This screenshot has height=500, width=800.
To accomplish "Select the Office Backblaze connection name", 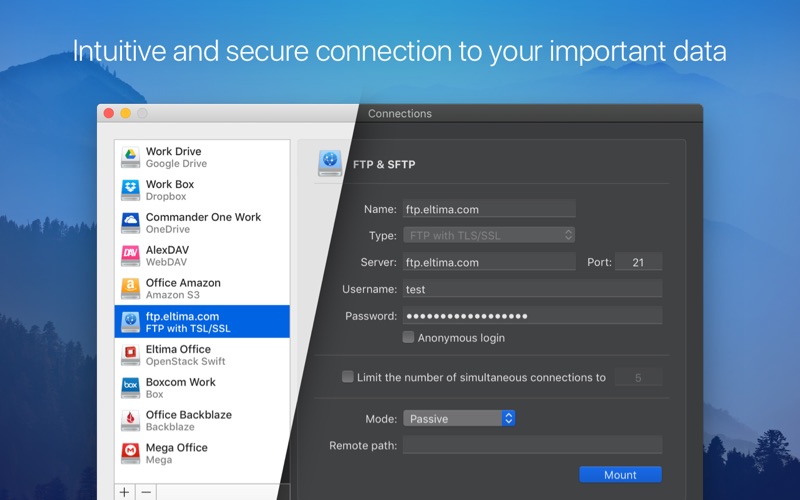I will click(189, 414).
